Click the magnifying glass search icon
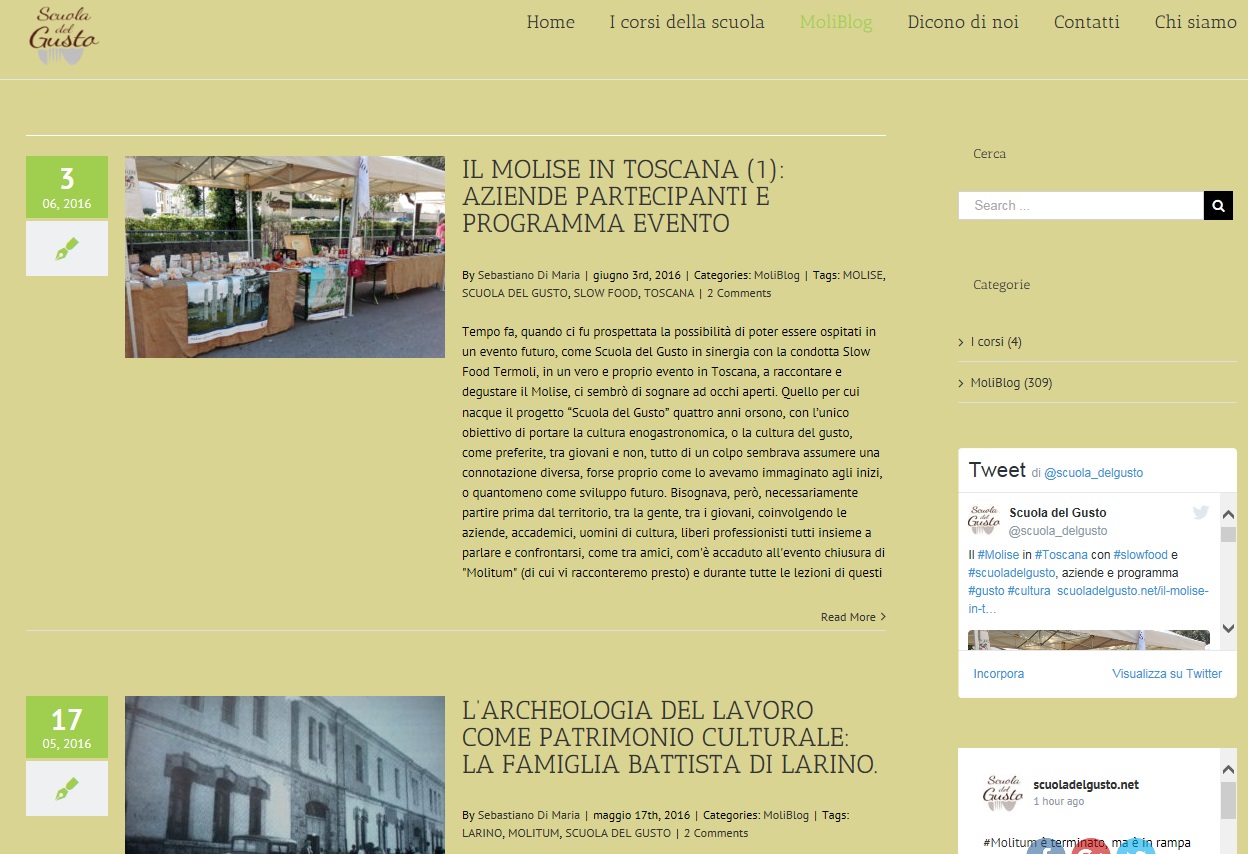This screenshot has width=1248, height=854. pos(1218,205)
